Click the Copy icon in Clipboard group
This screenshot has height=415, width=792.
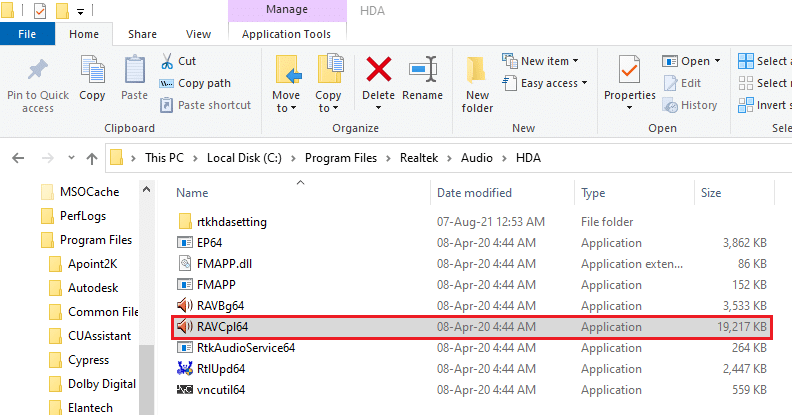[92, 75]
